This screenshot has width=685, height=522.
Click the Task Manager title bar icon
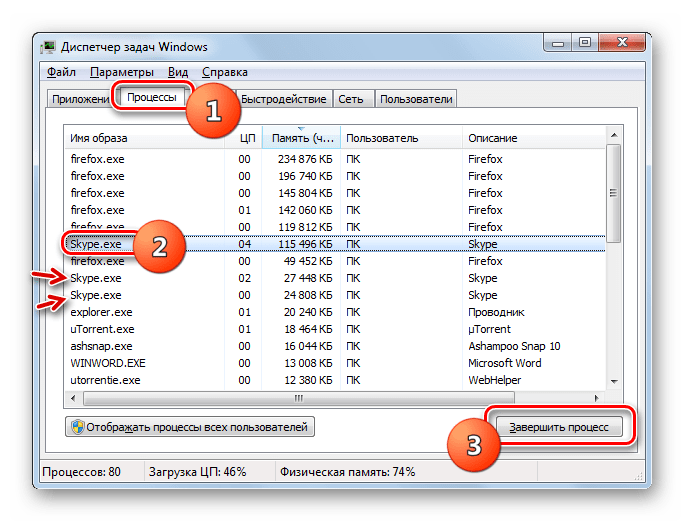(x=48, y=47)
